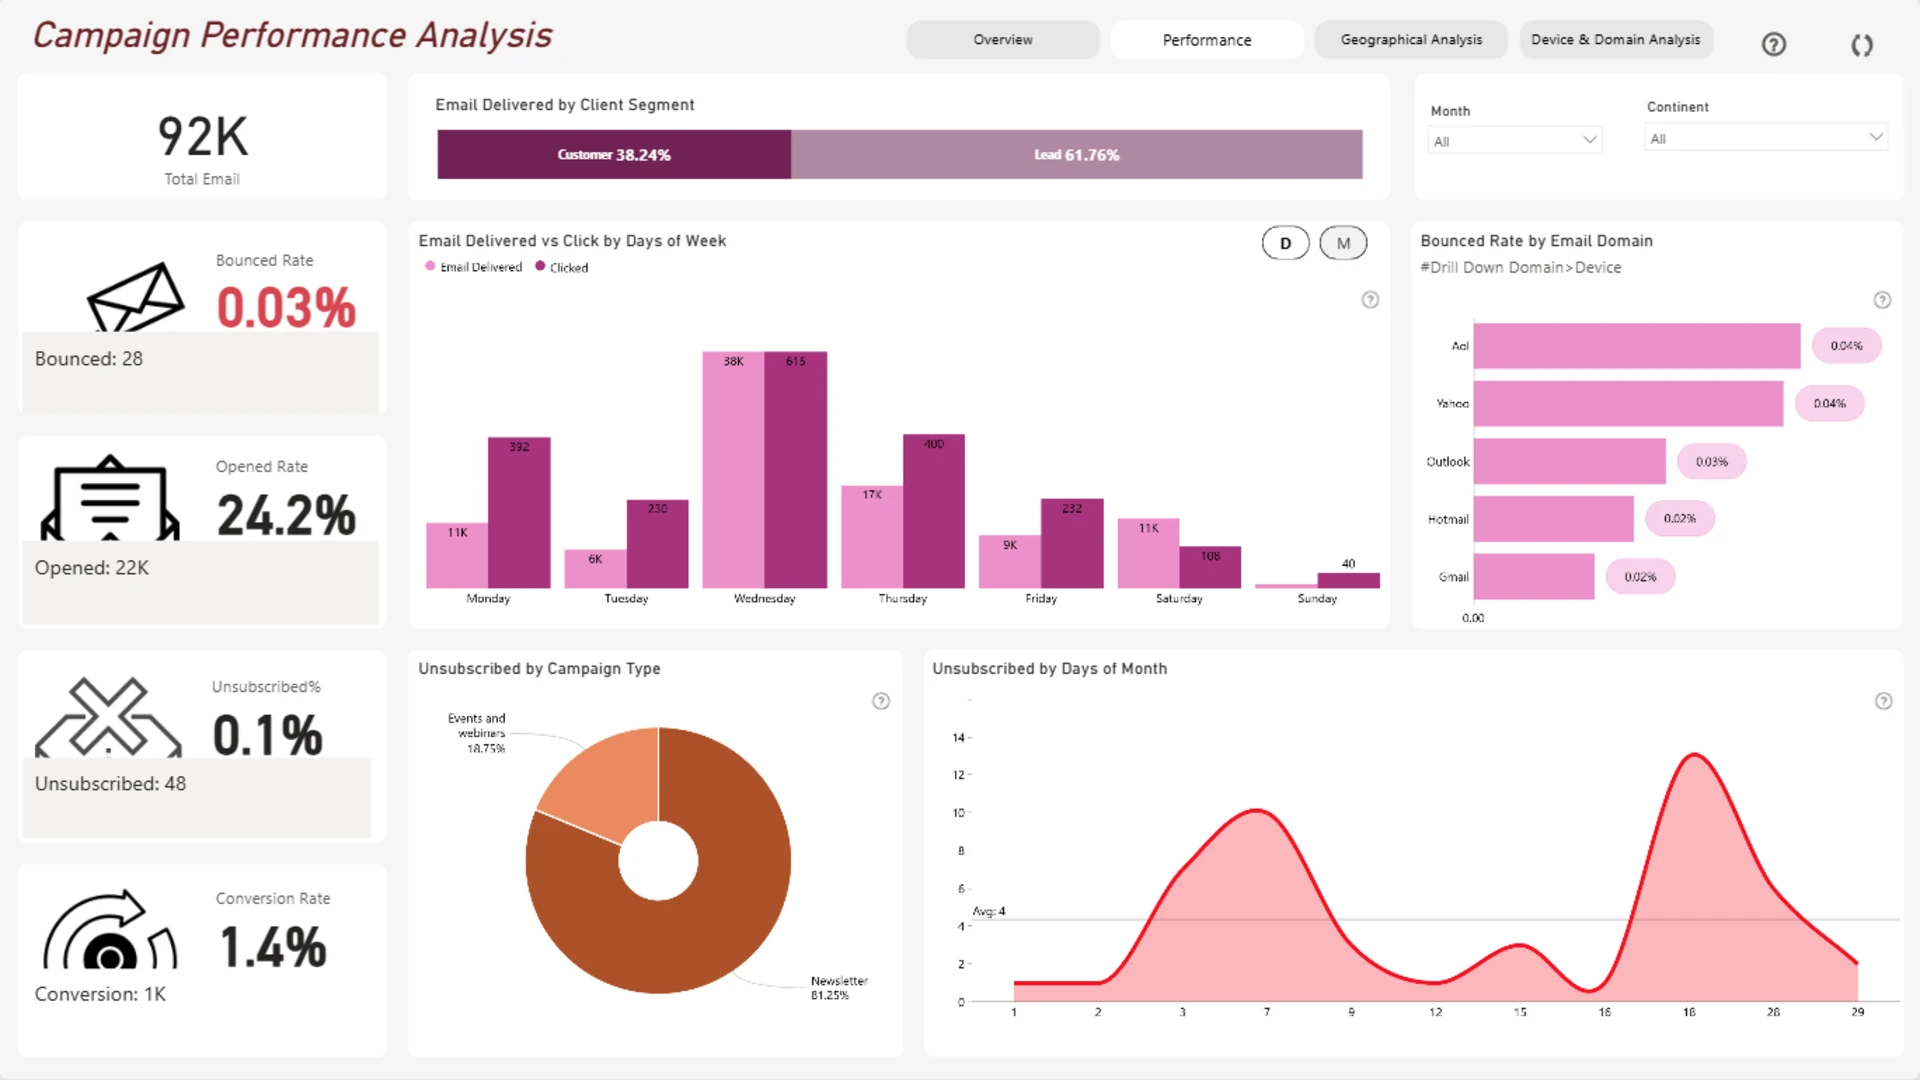Toggle the M (monthly) view button
The height and width of the screenshot is (1080, 1920).
(x=1343, y=243)
